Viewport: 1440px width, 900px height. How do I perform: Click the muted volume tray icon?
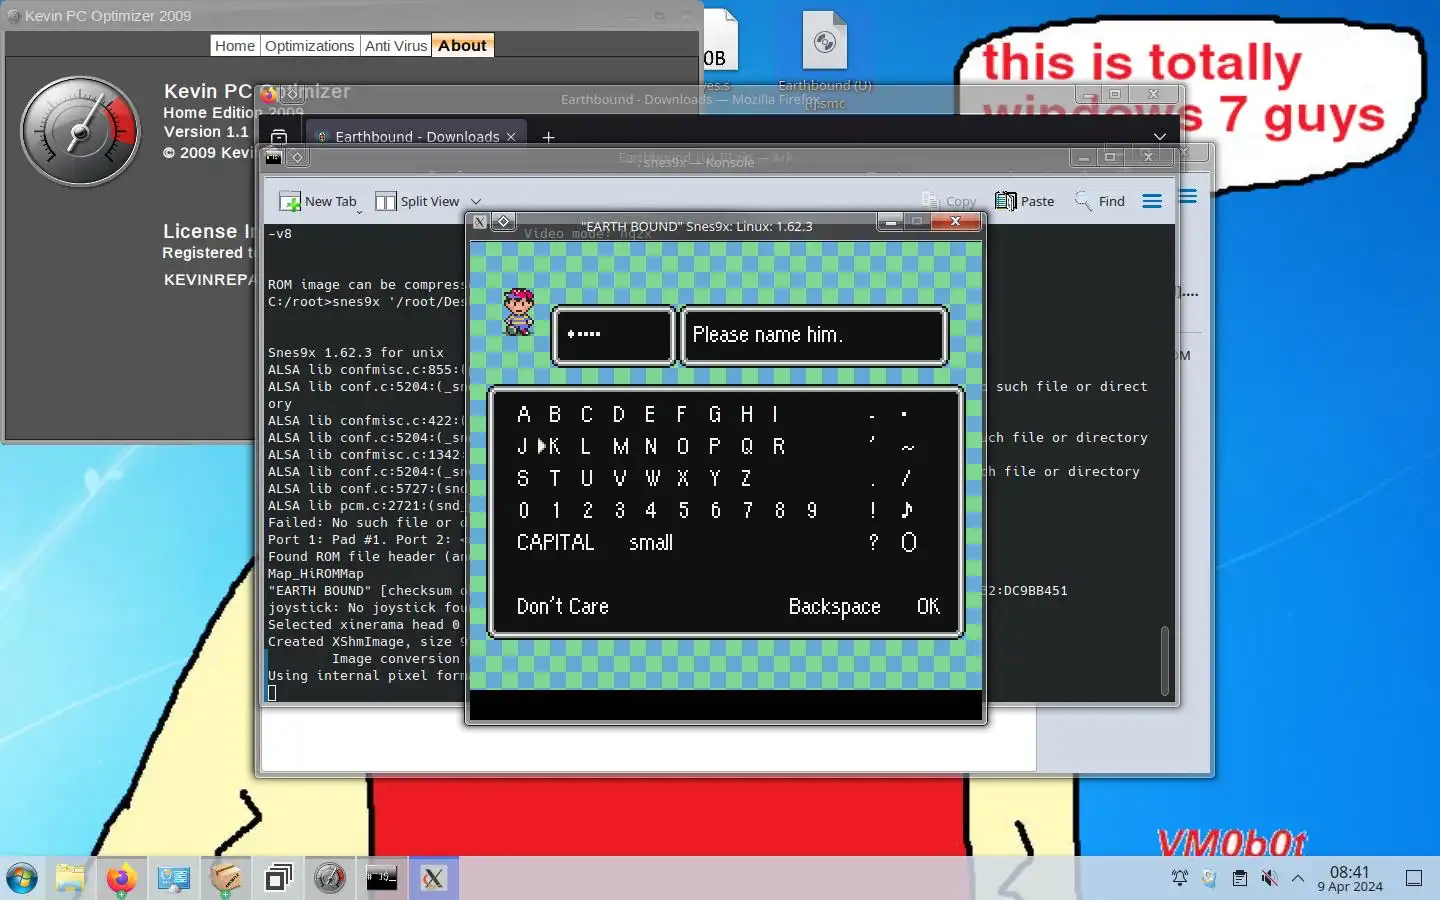[1269, 878]
